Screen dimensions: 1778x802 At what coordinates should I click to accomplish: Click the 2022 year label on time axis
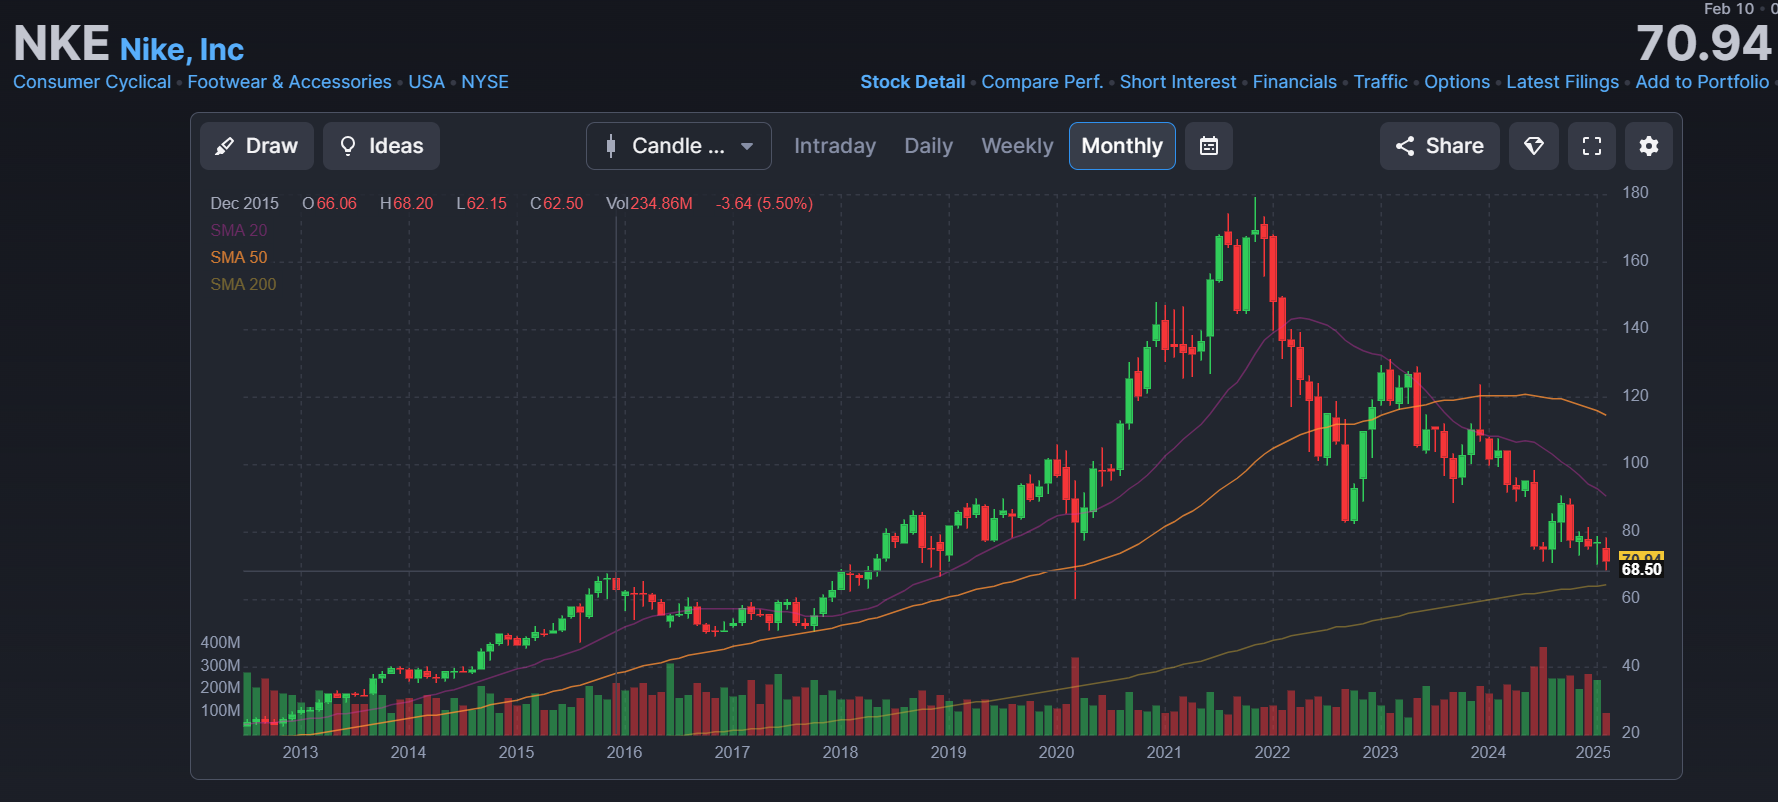(1272, 752)
